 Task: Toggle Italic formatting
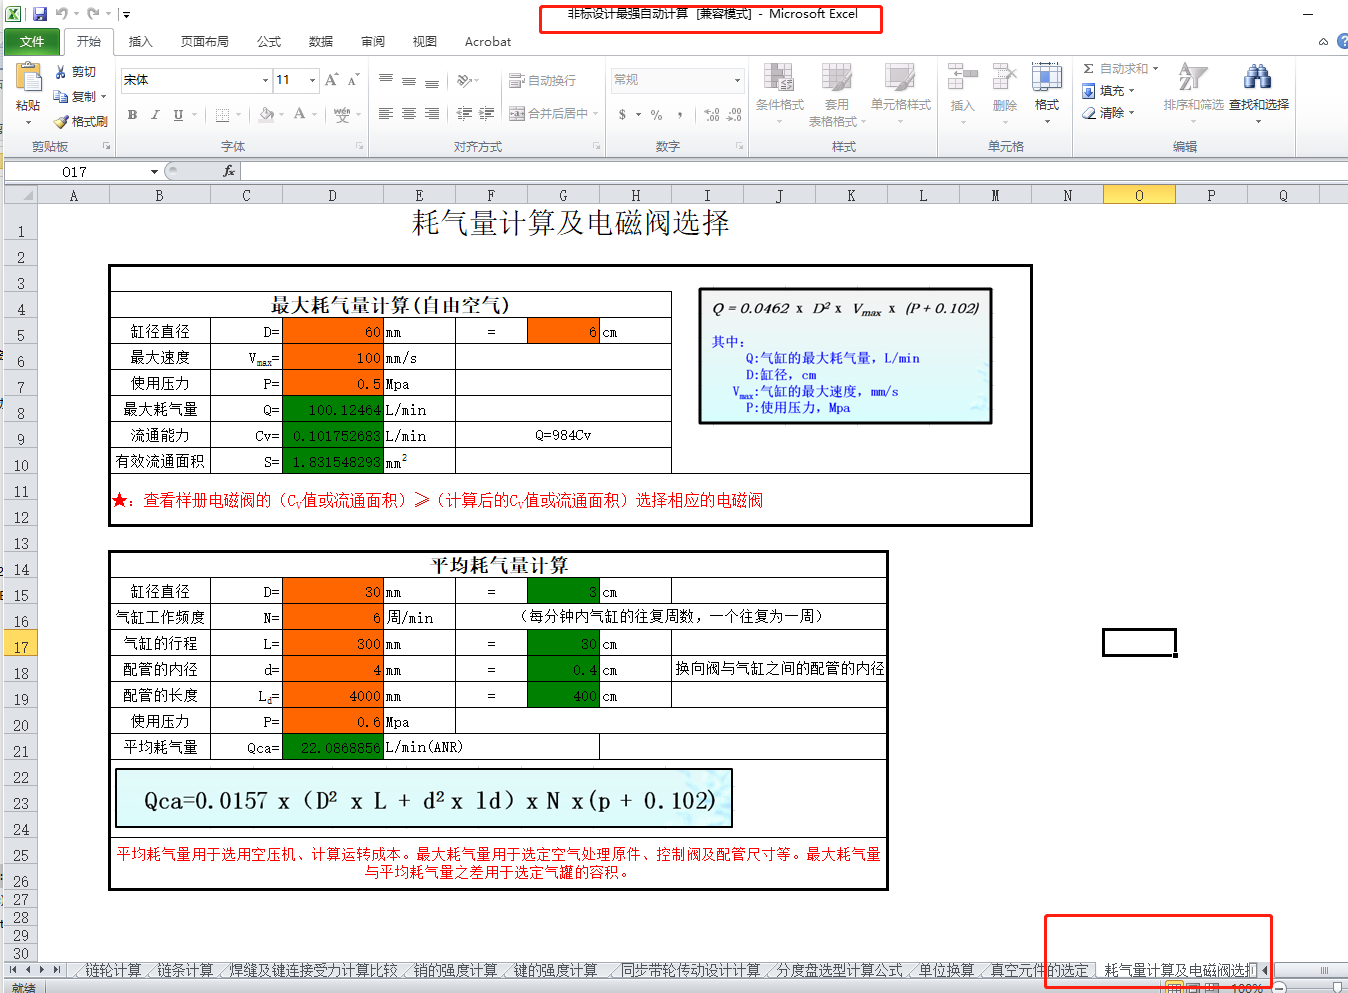(x=155, y=115)
